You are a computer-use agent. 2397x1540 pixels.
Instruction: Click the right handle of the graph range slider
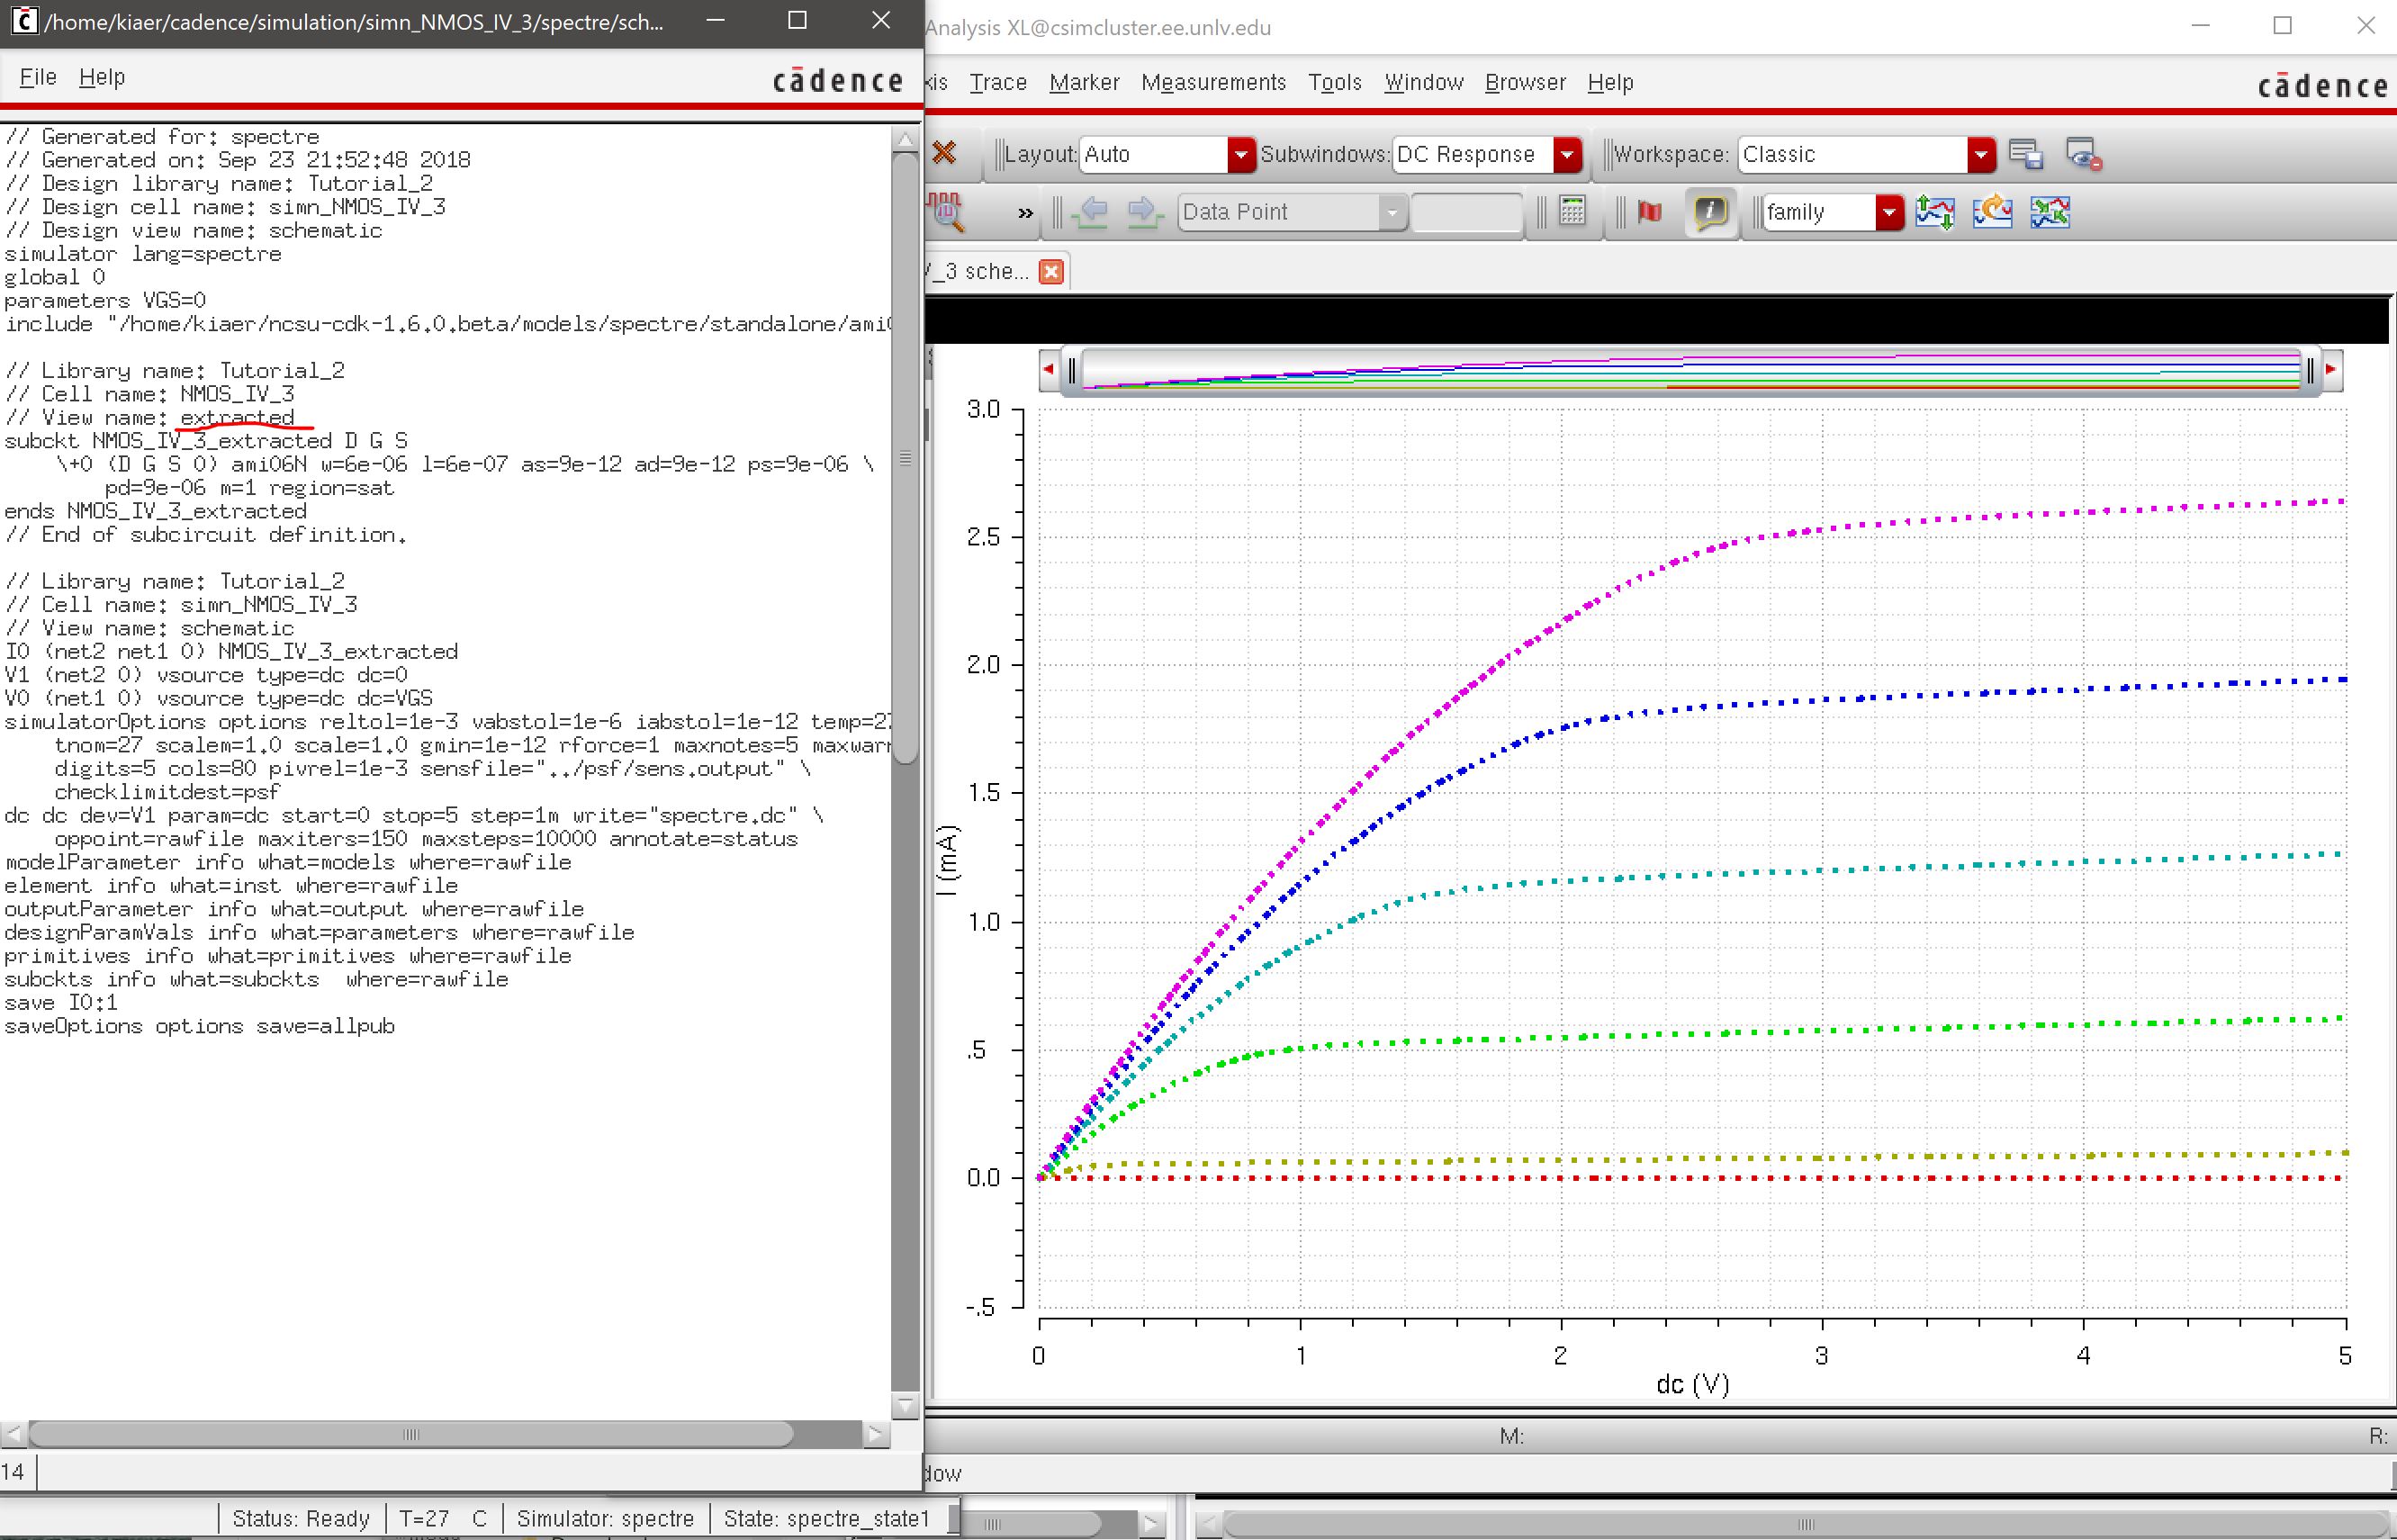[x=2309, y=370]
